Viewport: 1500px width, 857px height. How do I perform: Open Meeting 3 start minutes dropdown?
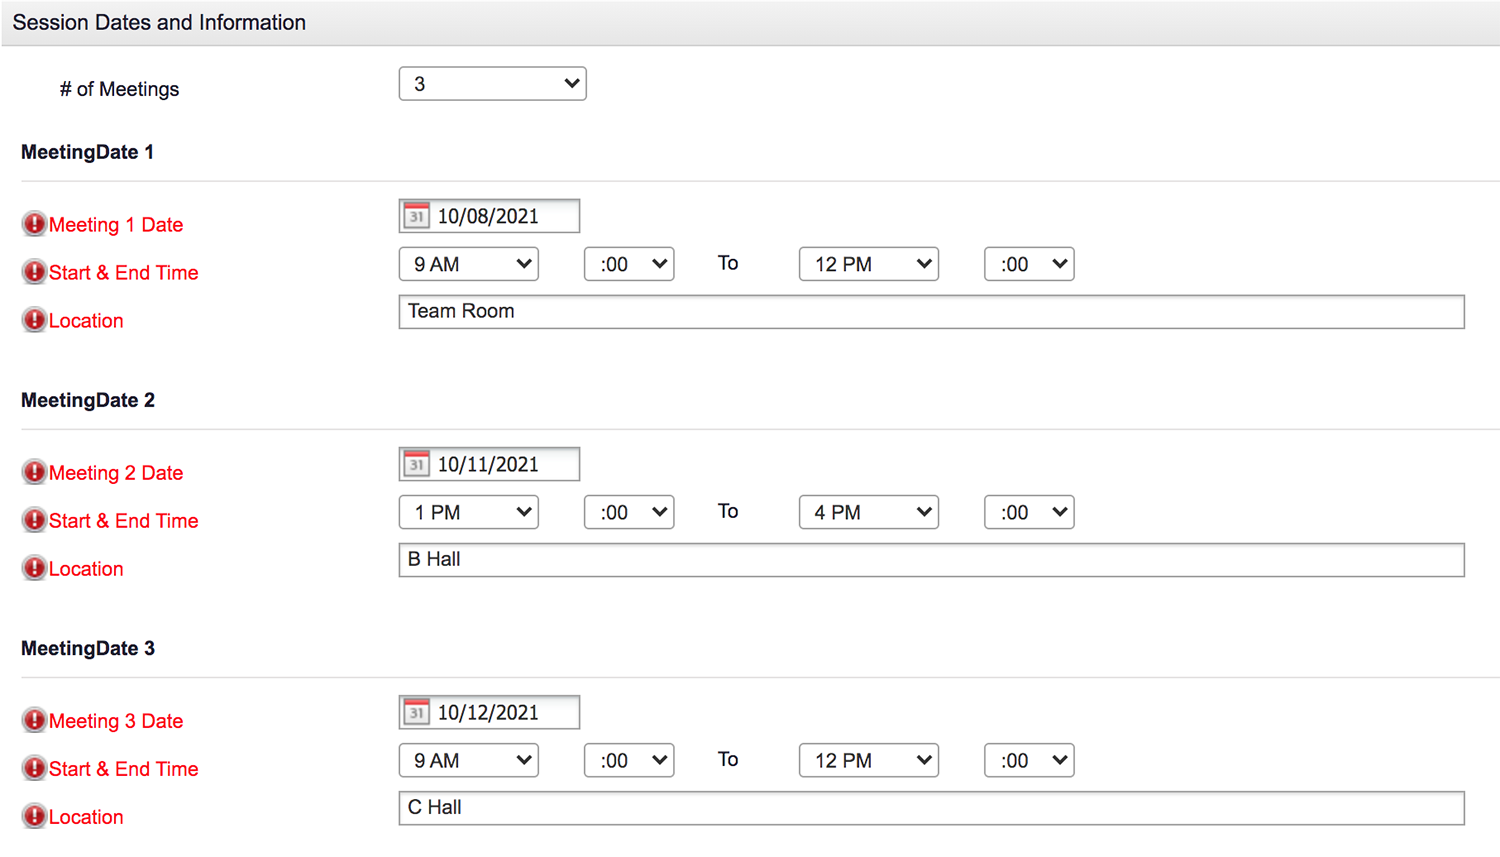(x=629, y=760)
